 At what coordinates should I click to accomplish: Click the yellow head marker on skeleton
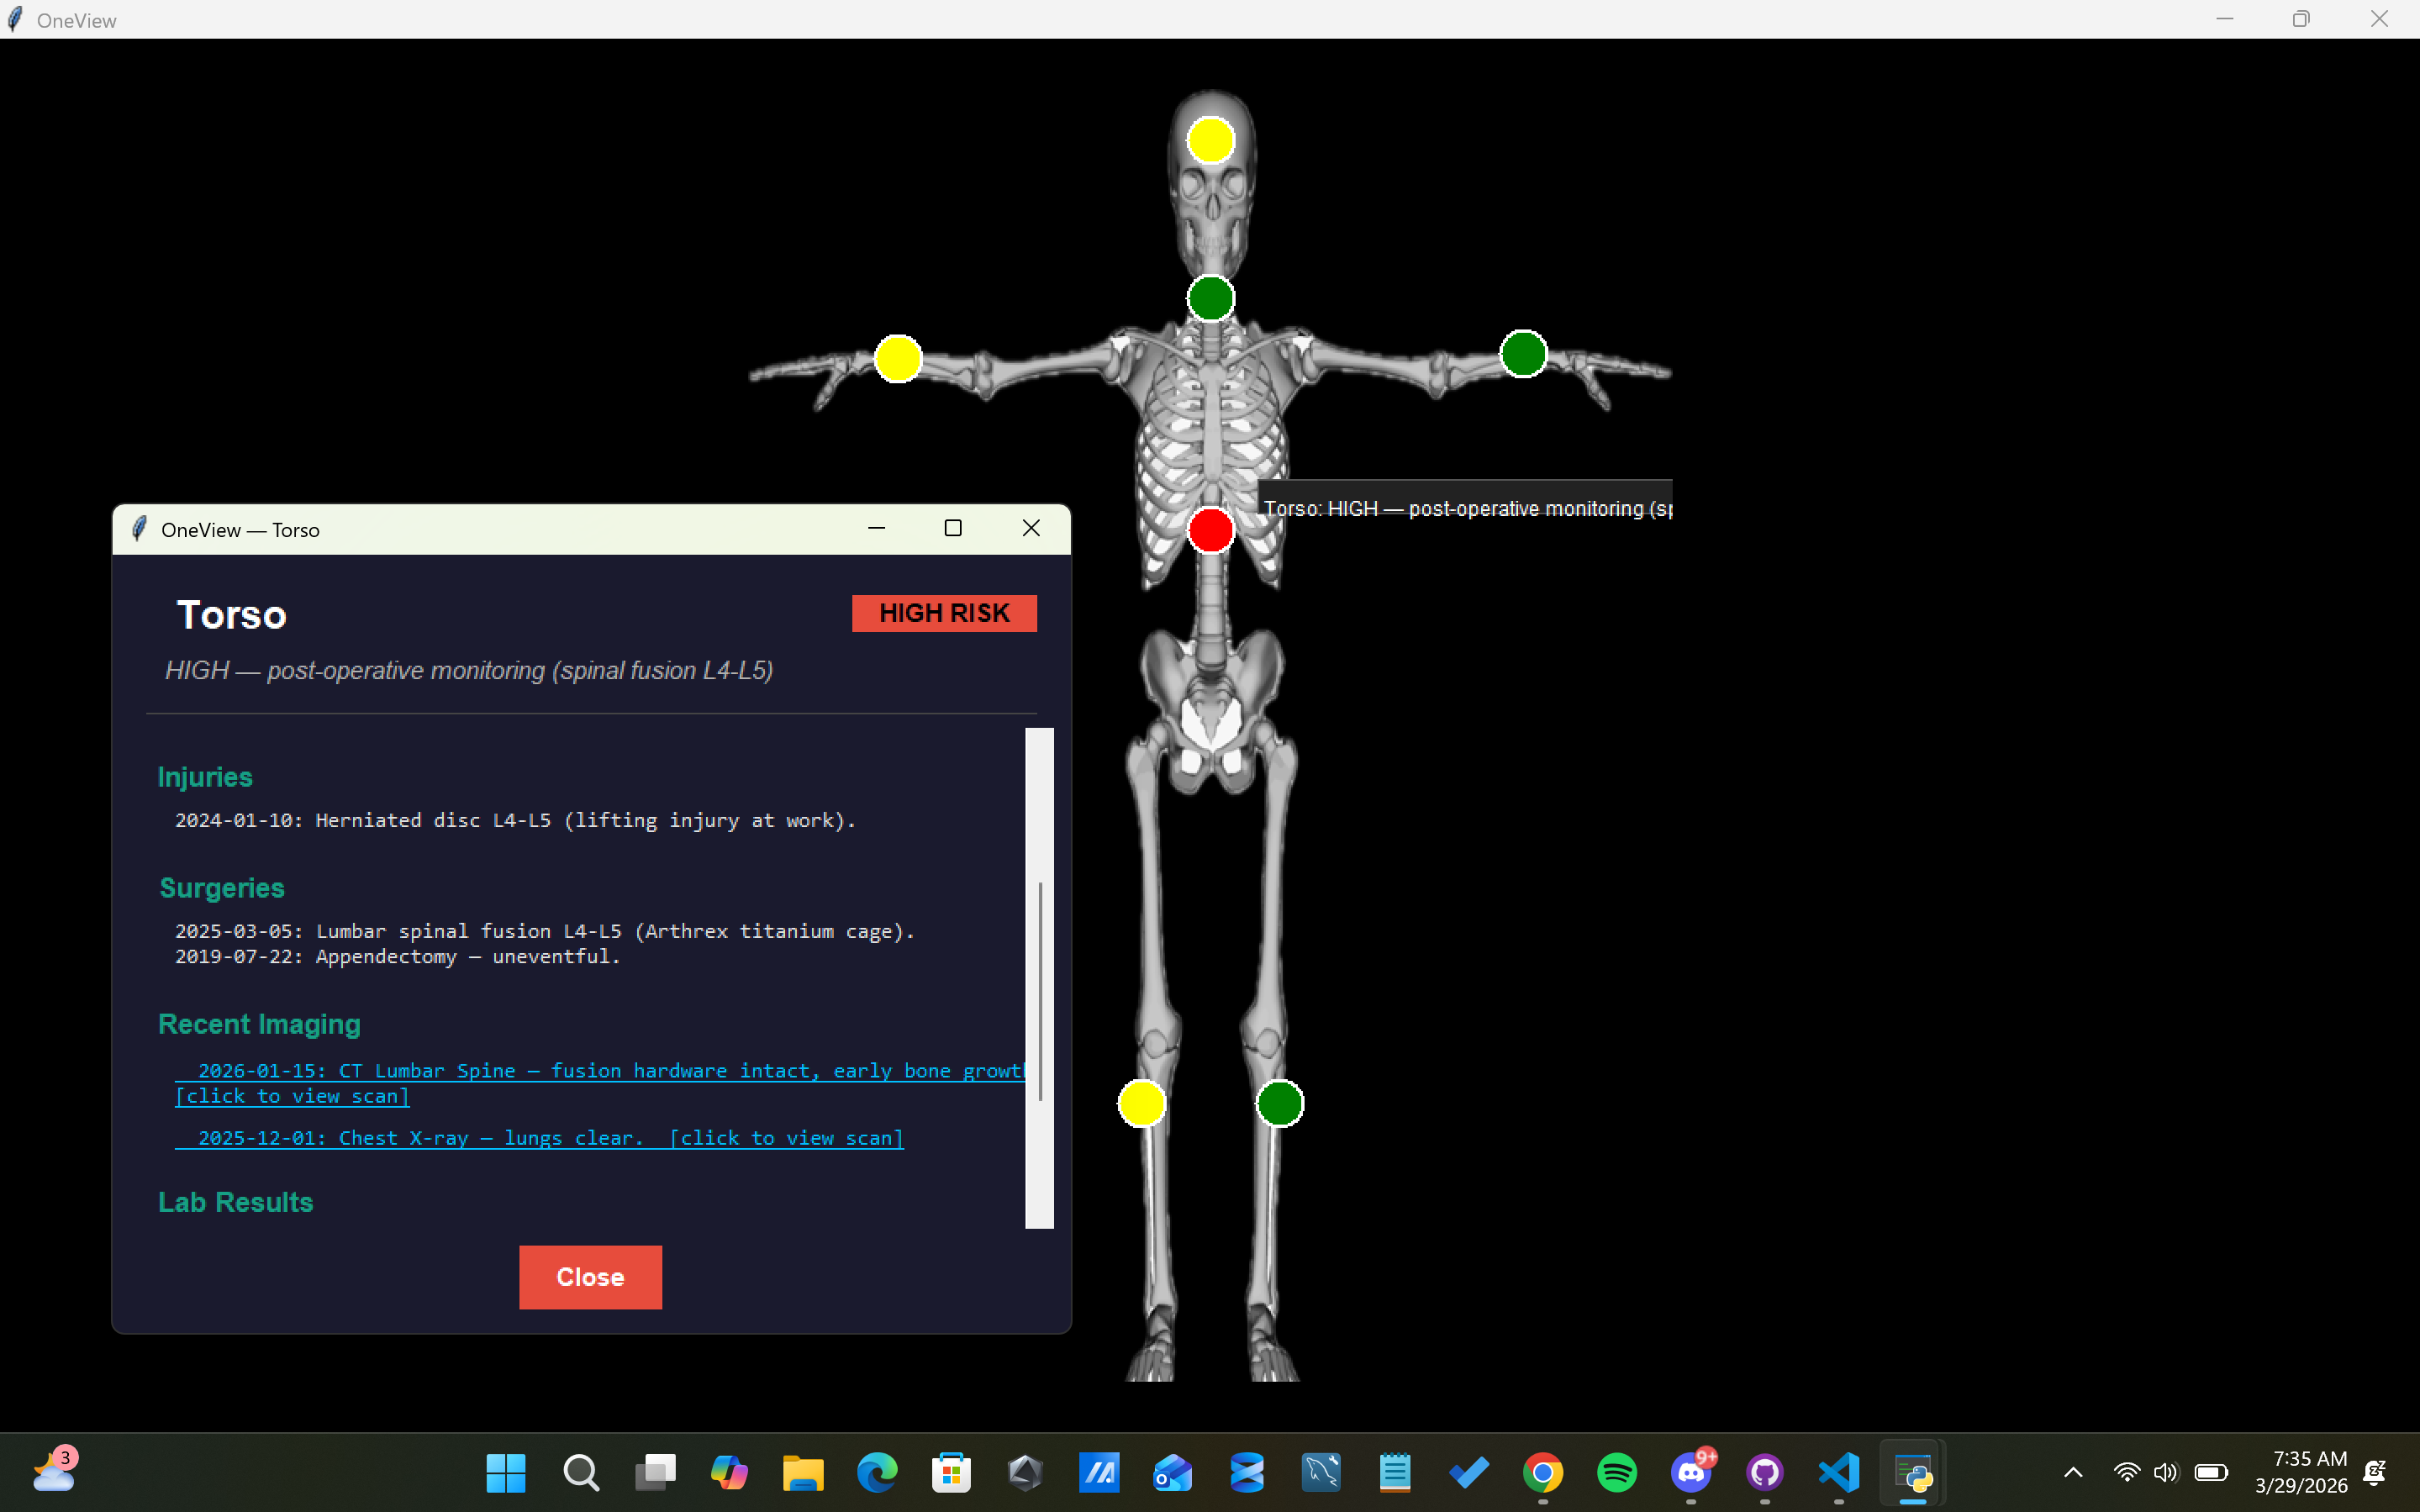click(x=1210, y=140)
